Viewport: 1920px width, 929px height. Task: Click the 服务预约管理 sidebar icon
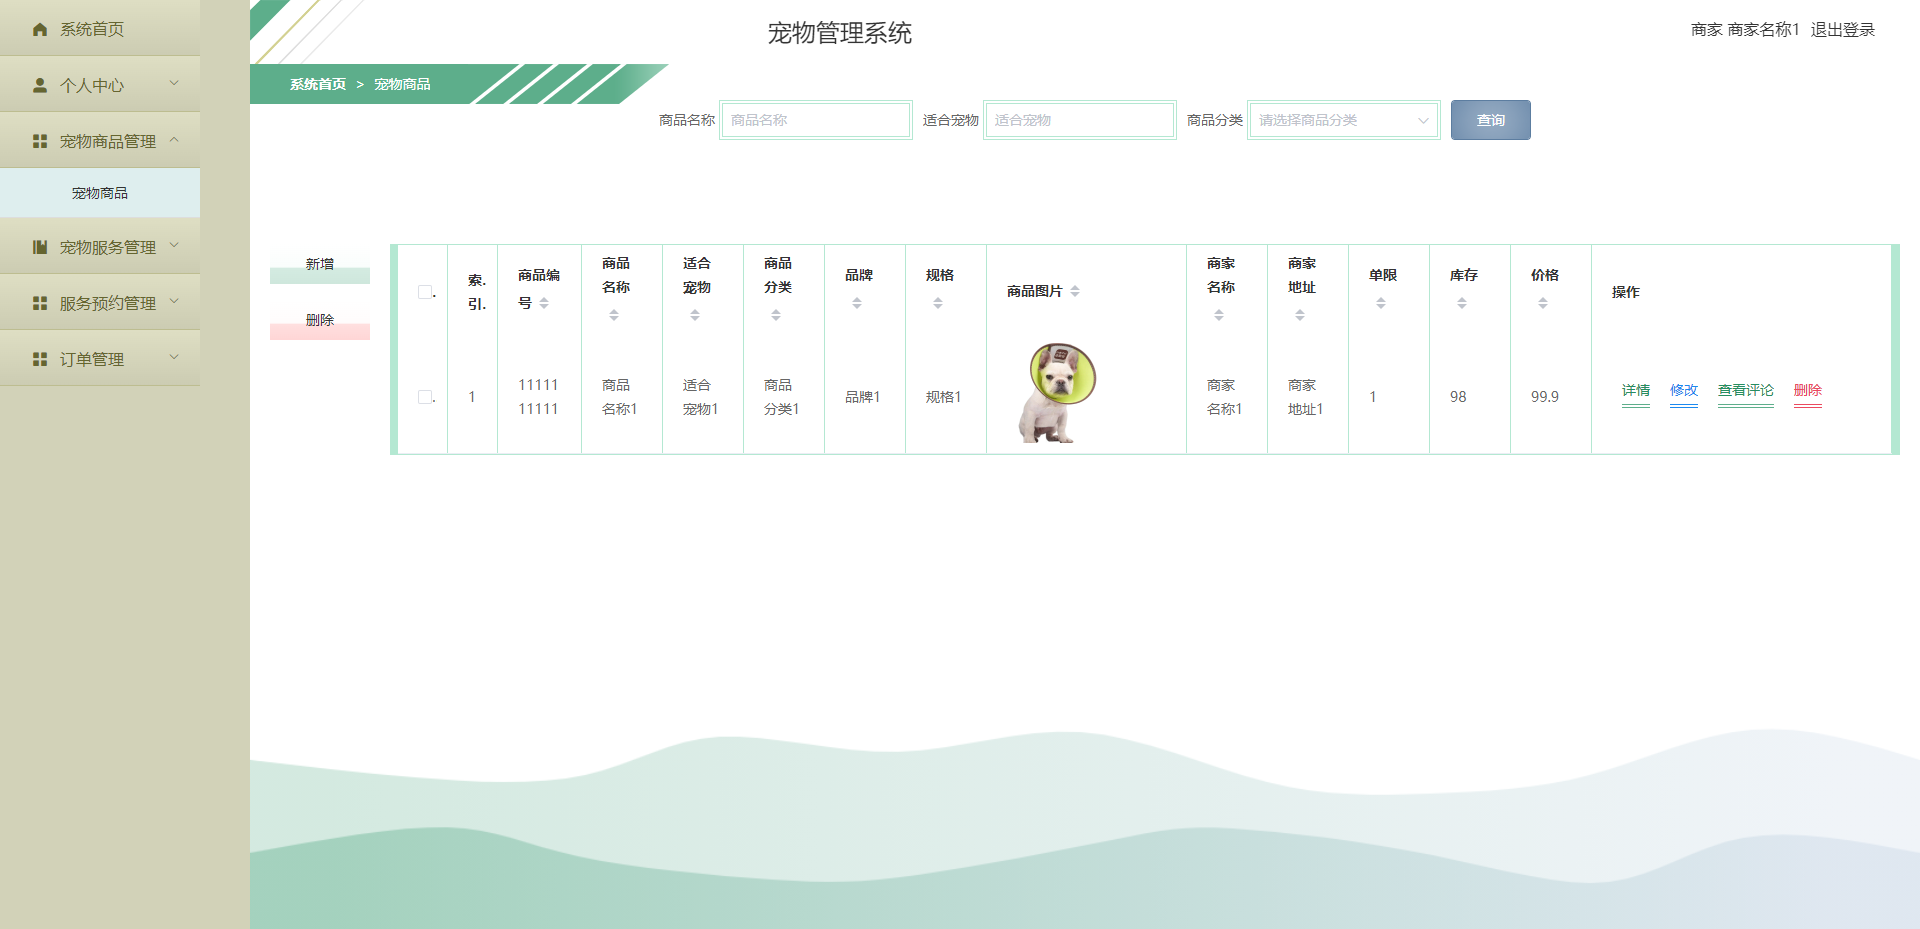coord(38,302)
